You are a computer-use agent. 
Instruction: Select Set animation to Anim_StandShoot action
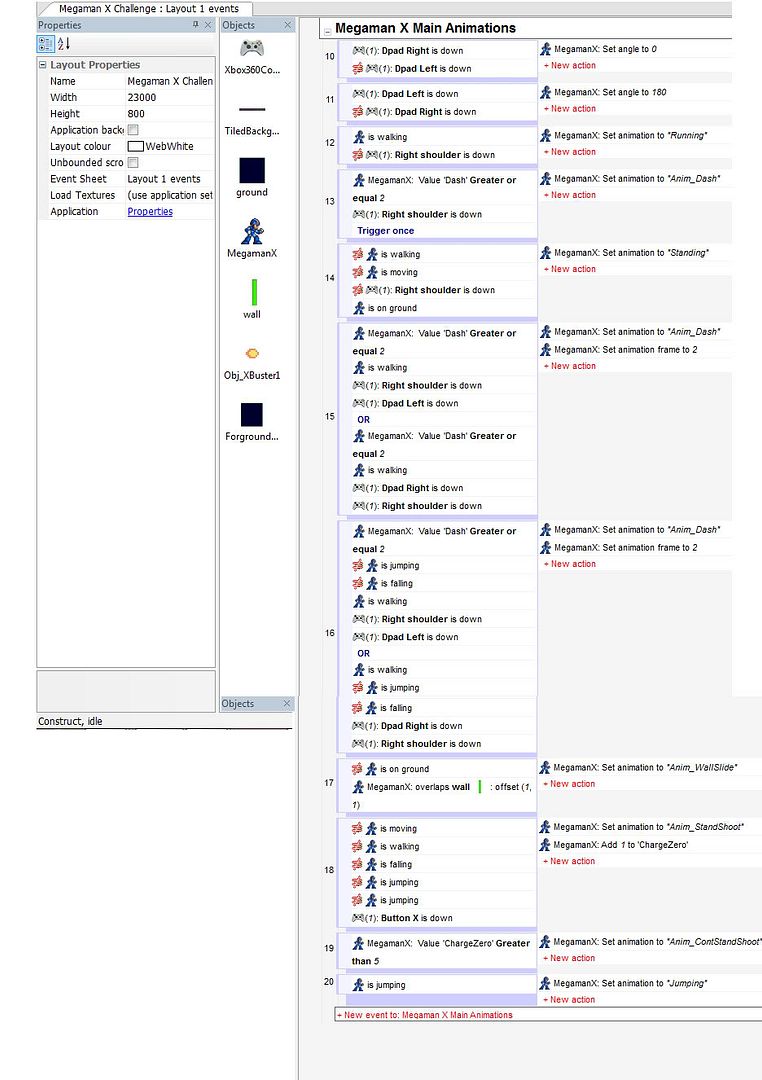(x=648, y=827)
